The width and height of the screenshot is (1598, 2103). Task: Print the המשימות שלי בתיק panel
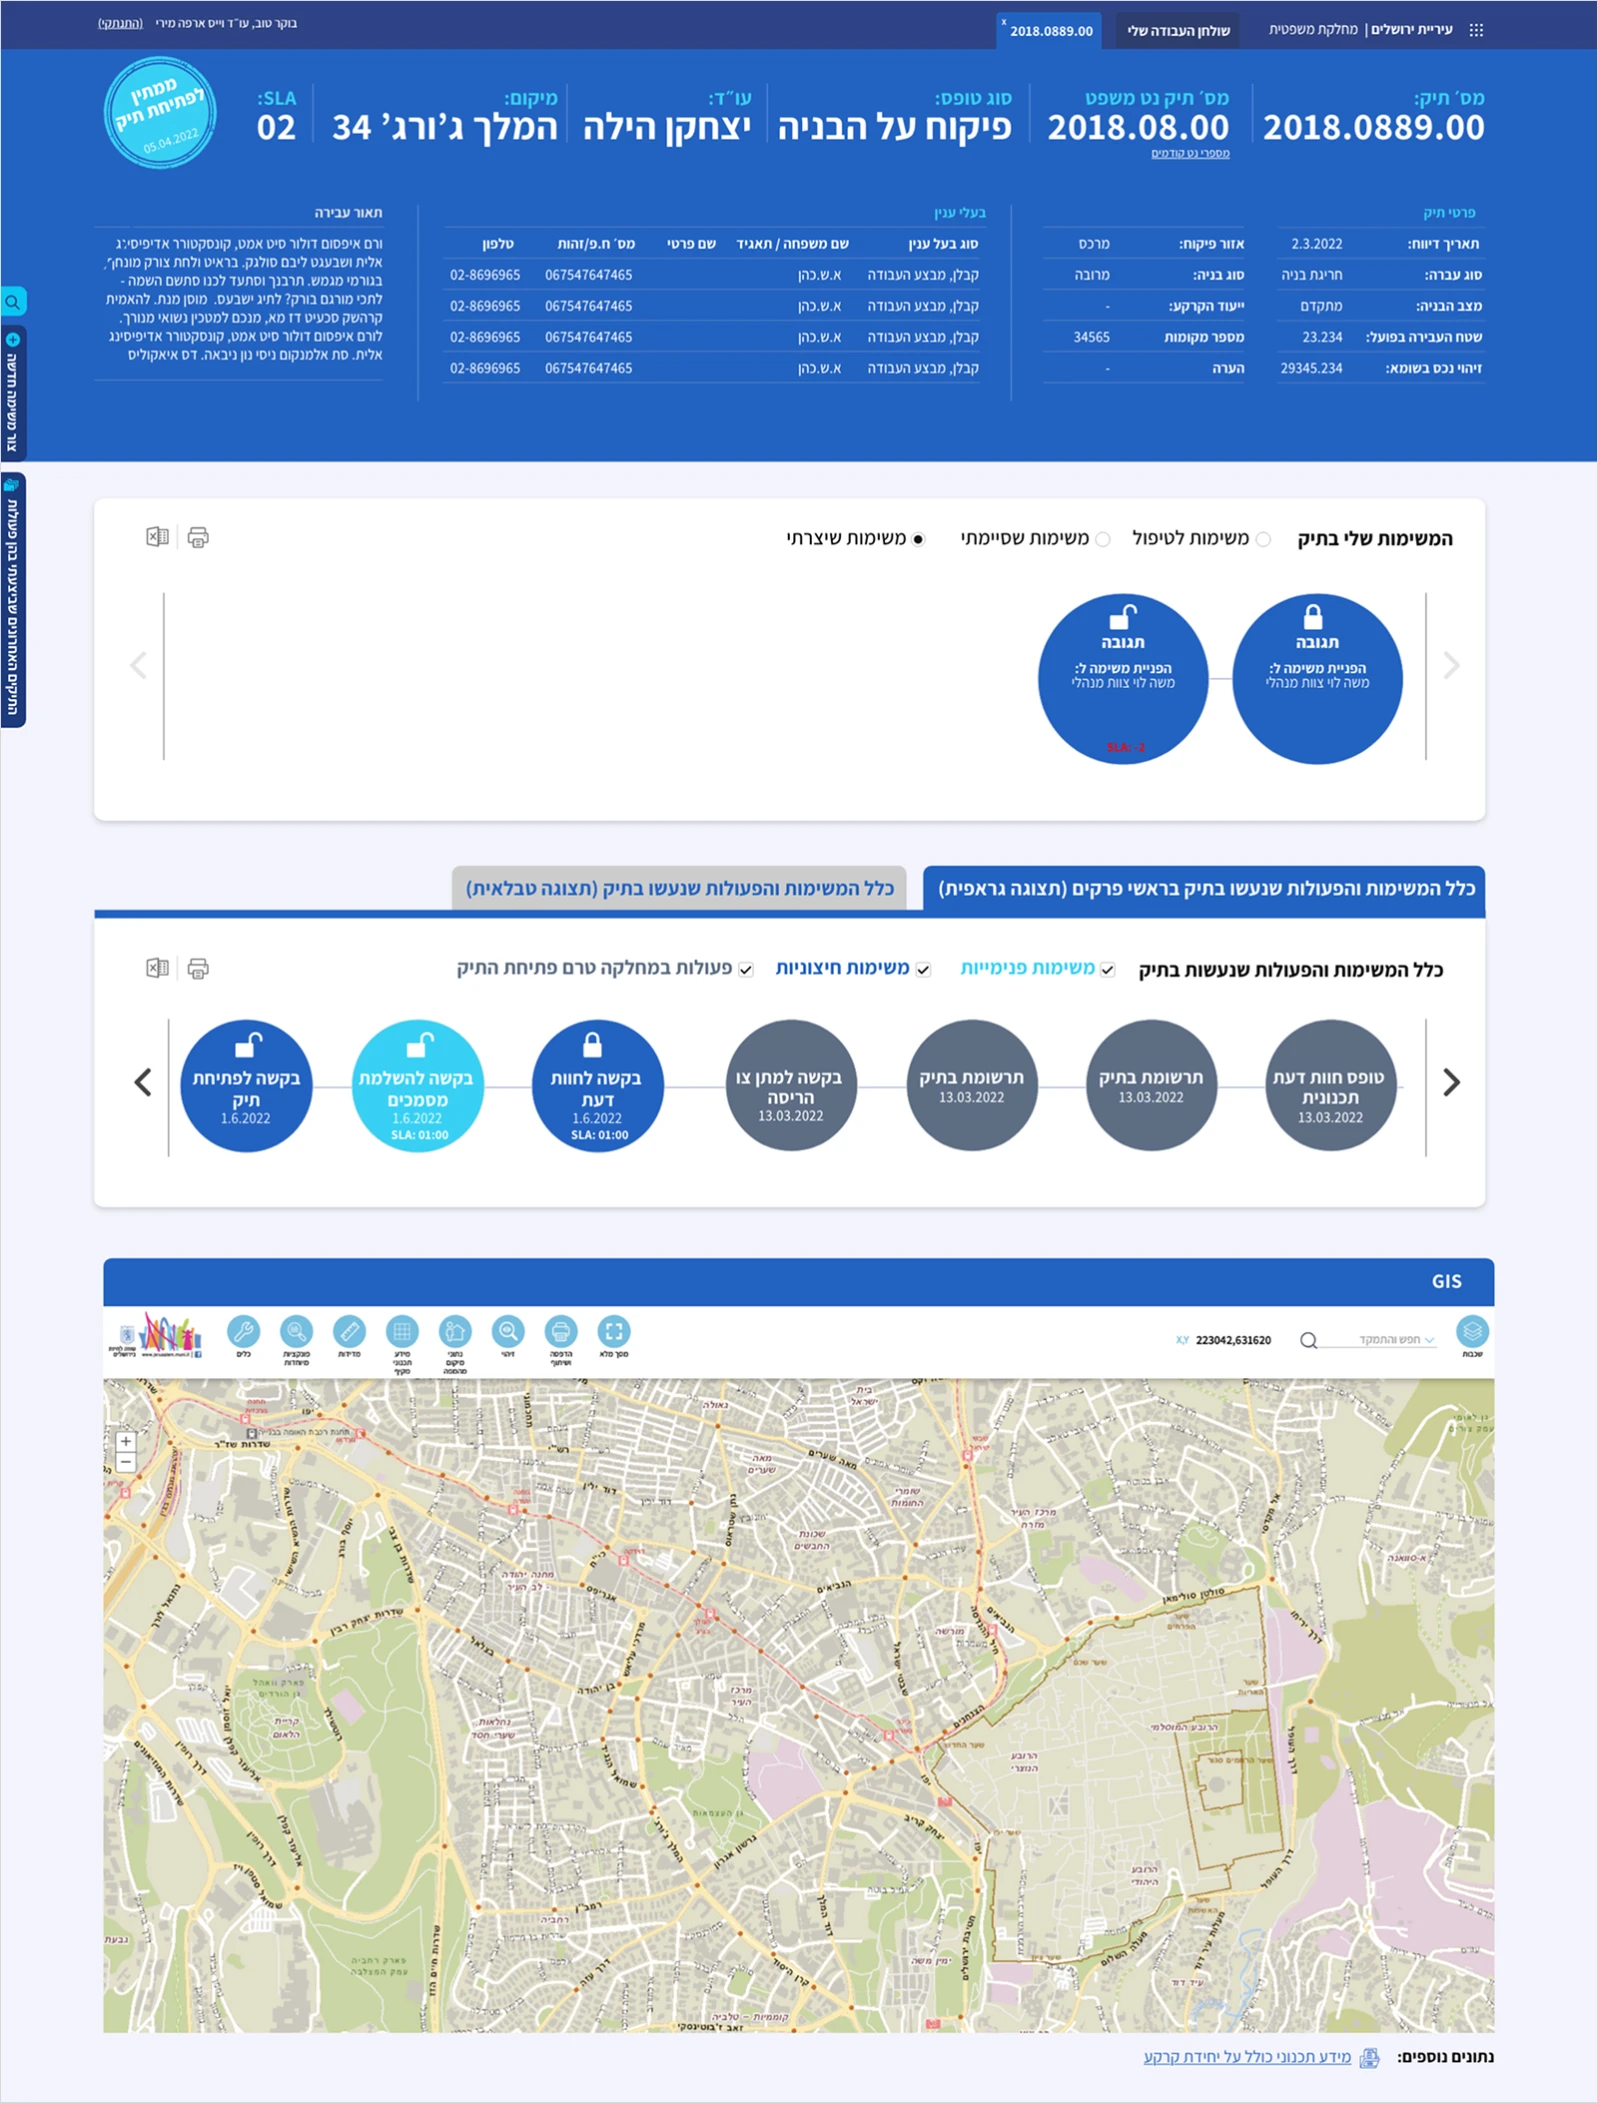198,537
